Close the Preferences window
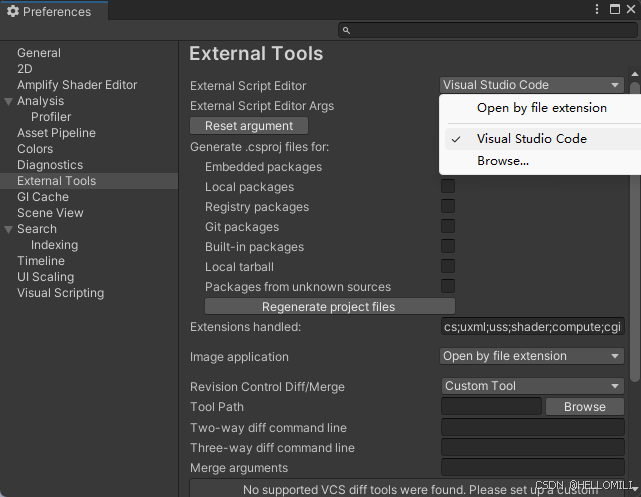Viewport: 641px width, 497px height. [631, 9]
